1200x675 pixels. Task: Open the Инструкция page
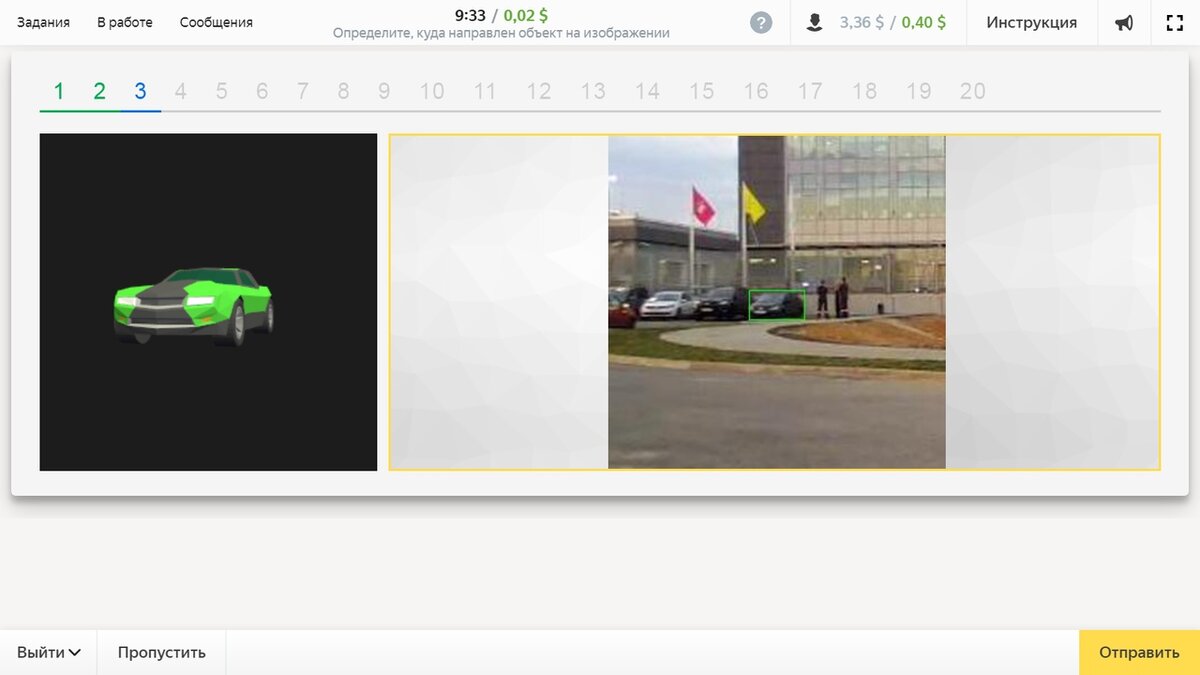[x=1032, y=22]
